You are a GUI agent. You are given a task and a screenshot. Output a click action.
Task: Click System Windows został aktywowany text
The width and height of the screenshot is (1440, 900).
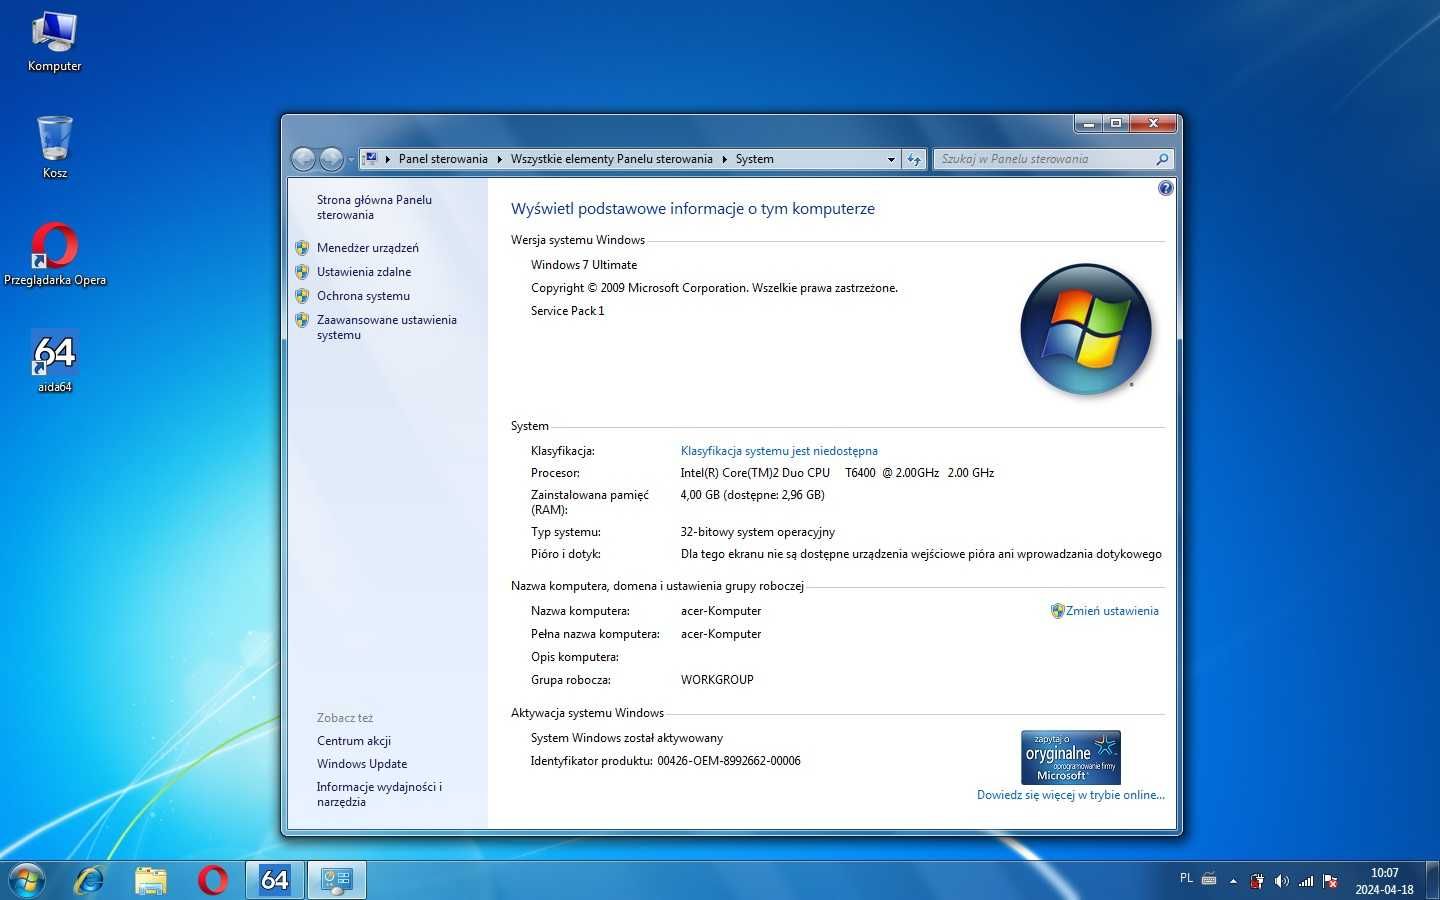click(626, 738)
